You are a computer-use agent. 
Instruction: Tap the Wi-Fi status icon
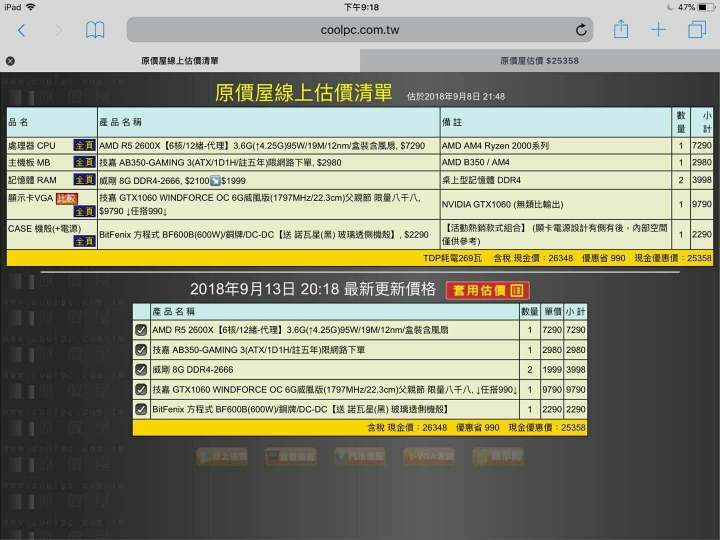(31, 7)
